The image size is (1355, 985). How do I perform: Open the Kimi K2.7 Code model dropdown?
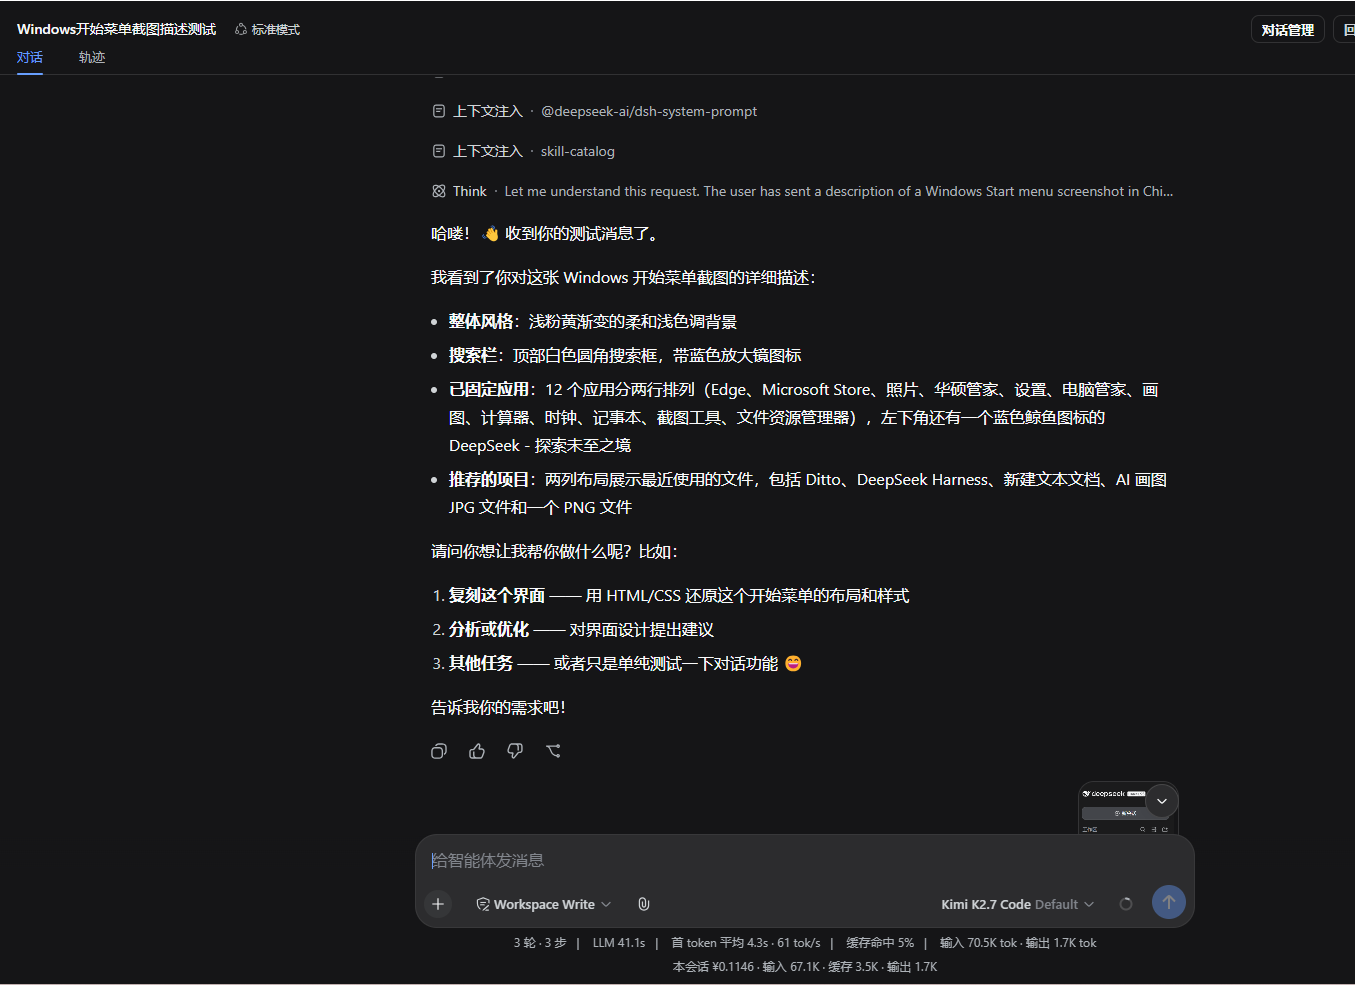click(1017, 904)
